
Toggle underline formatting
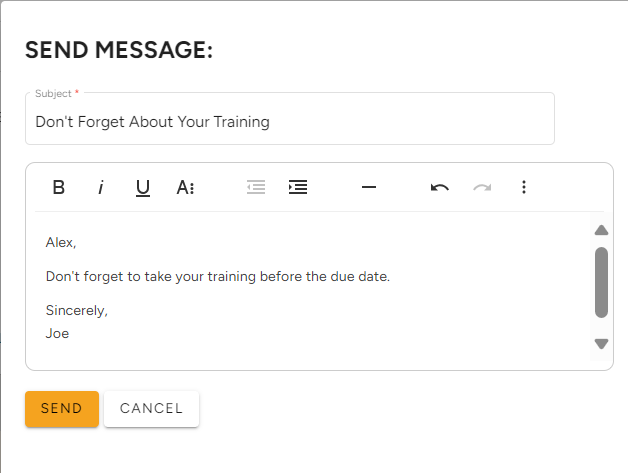143,187
